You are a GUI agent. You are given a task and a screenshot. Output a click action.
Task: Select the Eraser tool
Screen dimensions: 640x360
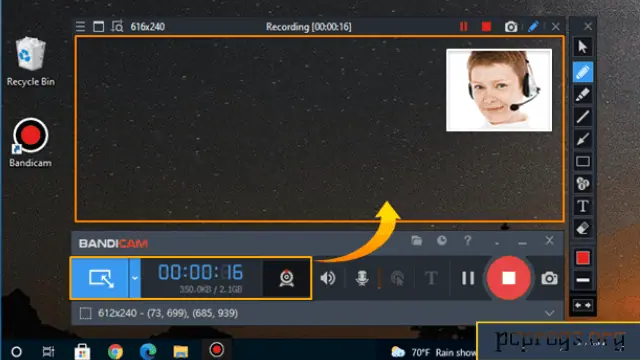[582, 228]
